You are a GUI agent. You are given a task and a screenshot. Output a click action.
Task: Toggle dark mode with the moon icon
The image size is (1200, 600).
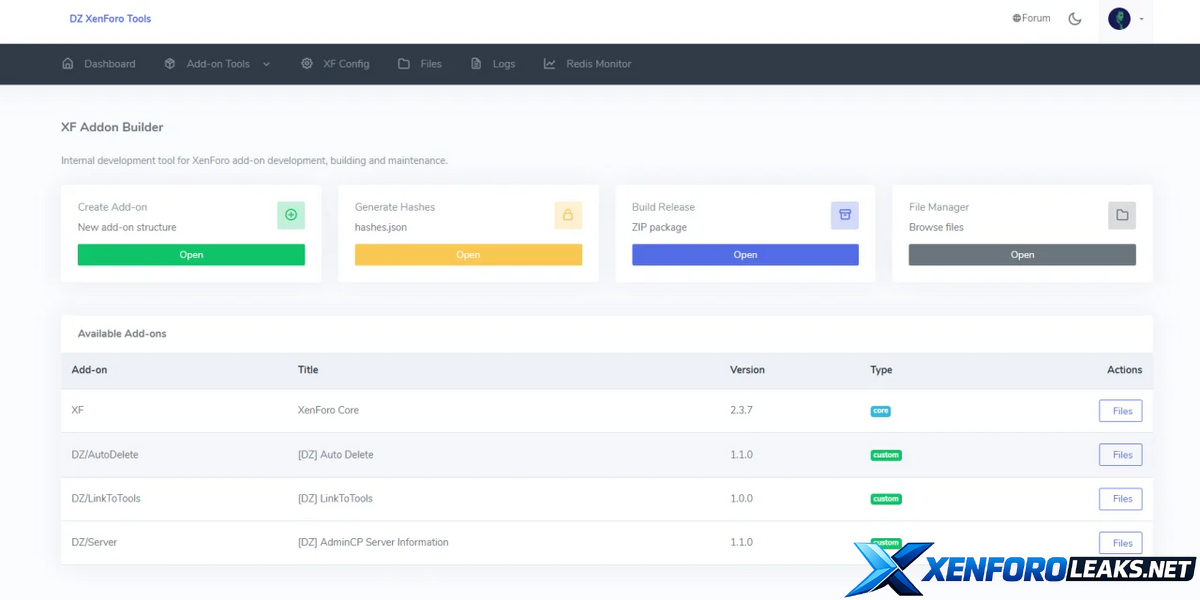pyautogui.click(x=1075, y=19)
